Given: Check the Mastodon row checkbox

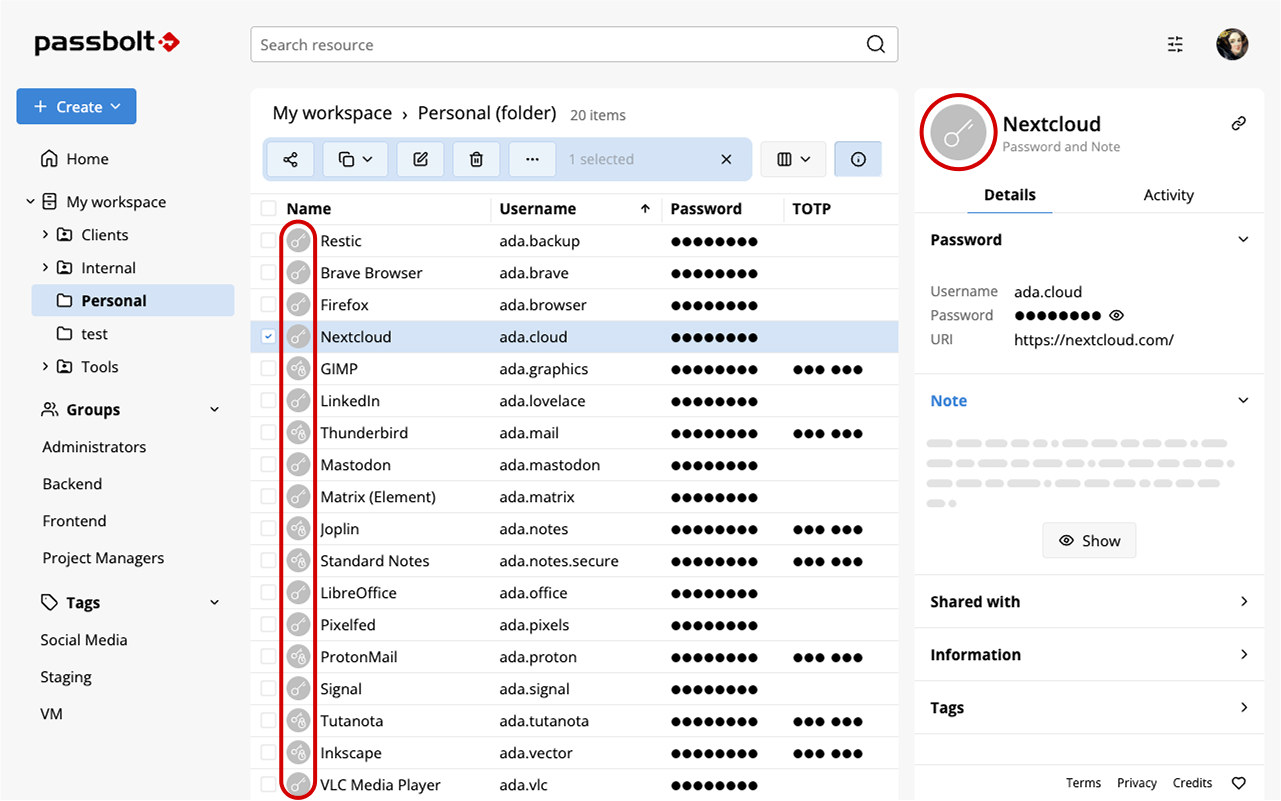Looking at the screenshot, I should (268, 465).
